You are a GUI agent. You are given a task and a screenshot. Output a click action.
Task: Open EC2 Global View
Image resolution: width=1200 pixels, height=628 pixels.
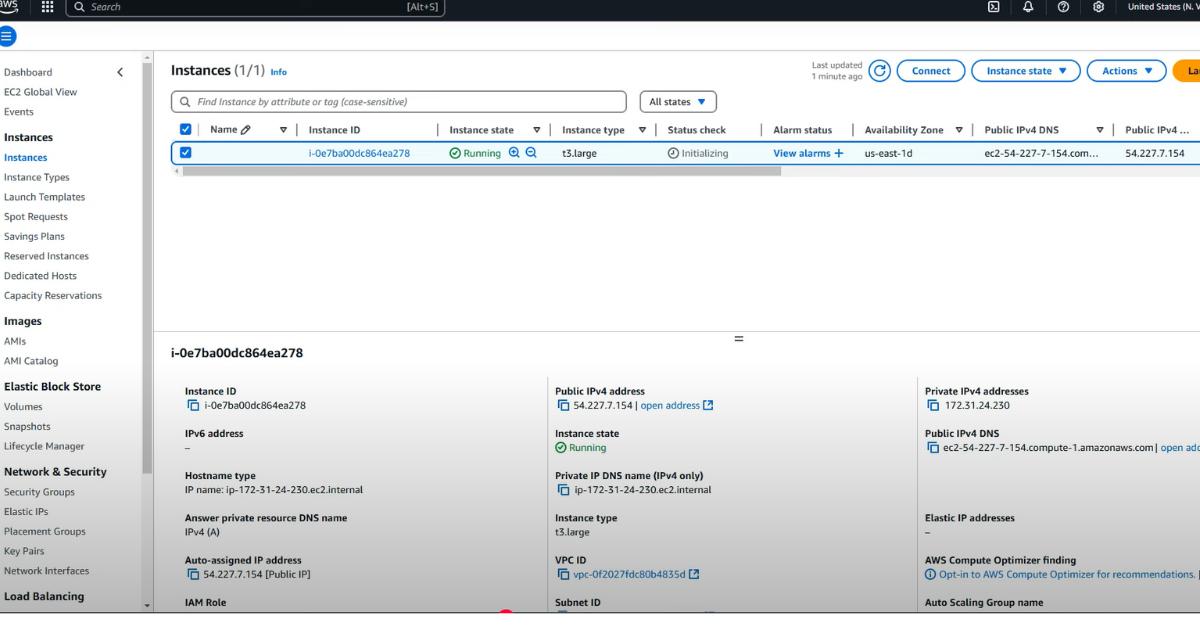(x=40, y=92)
